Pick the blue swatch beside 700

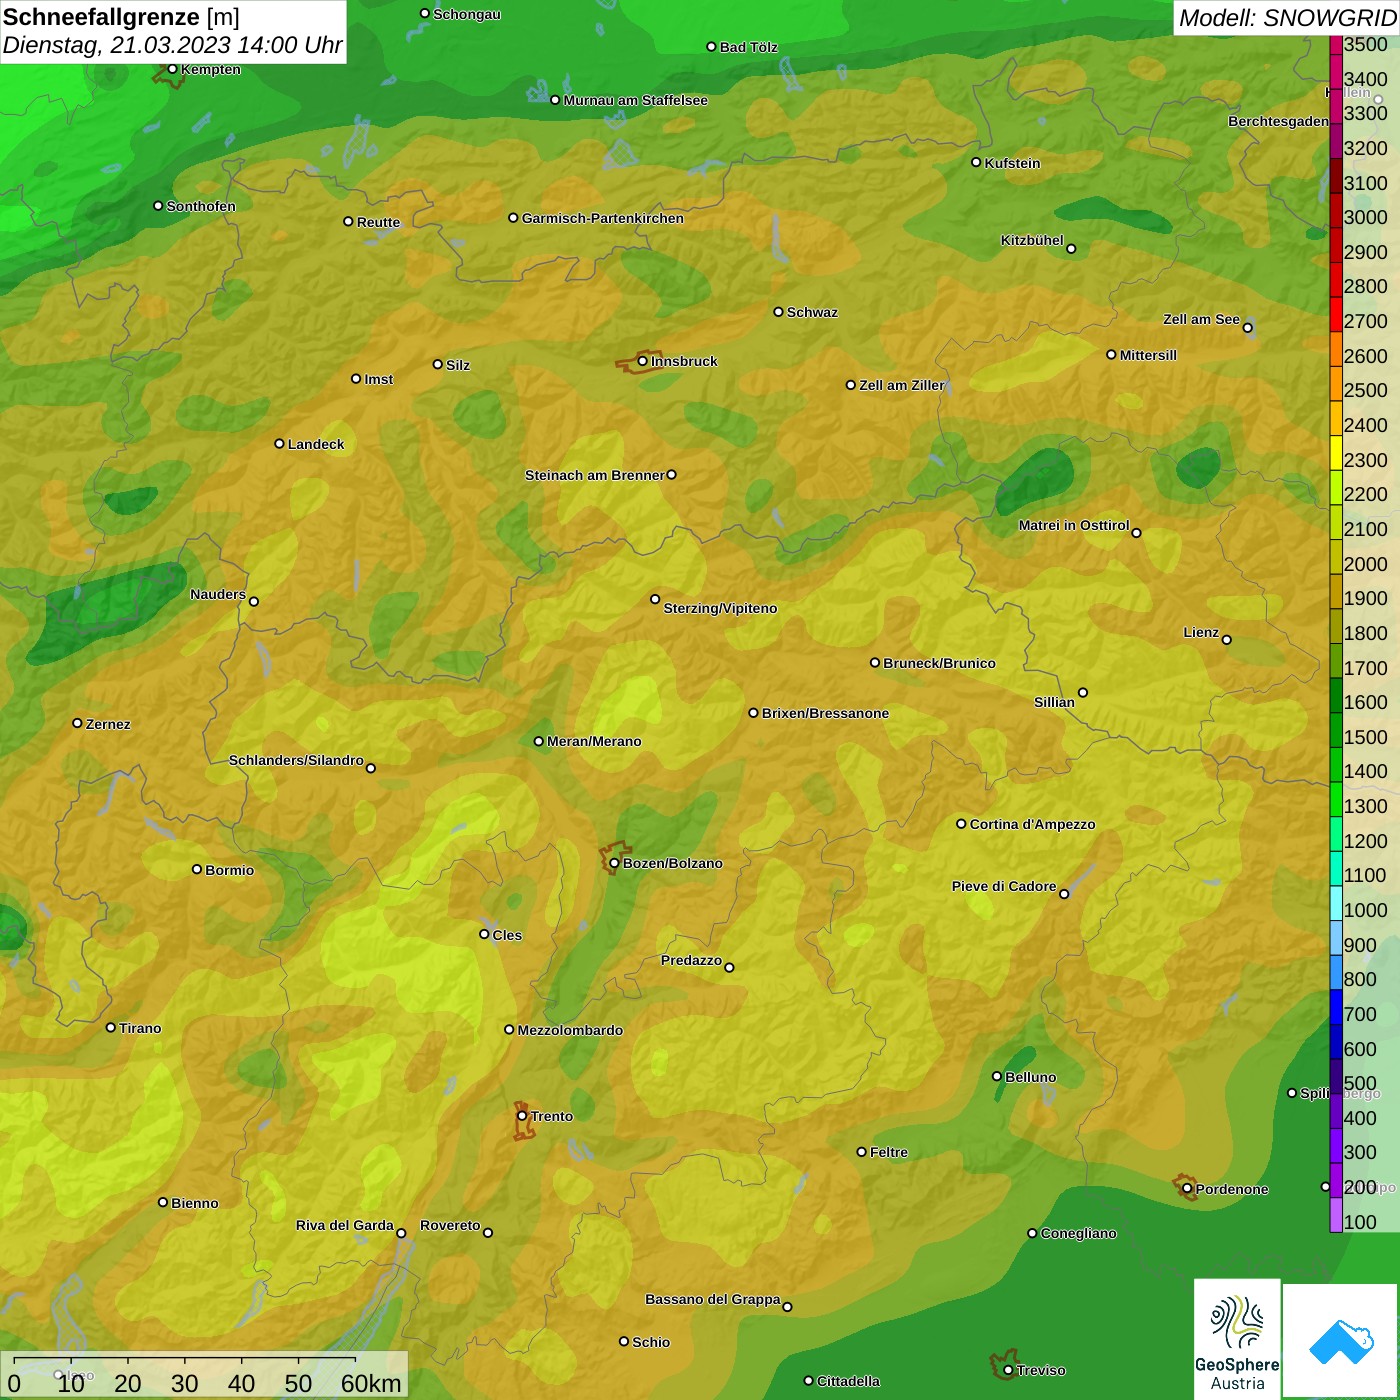click(1336, 1008)
